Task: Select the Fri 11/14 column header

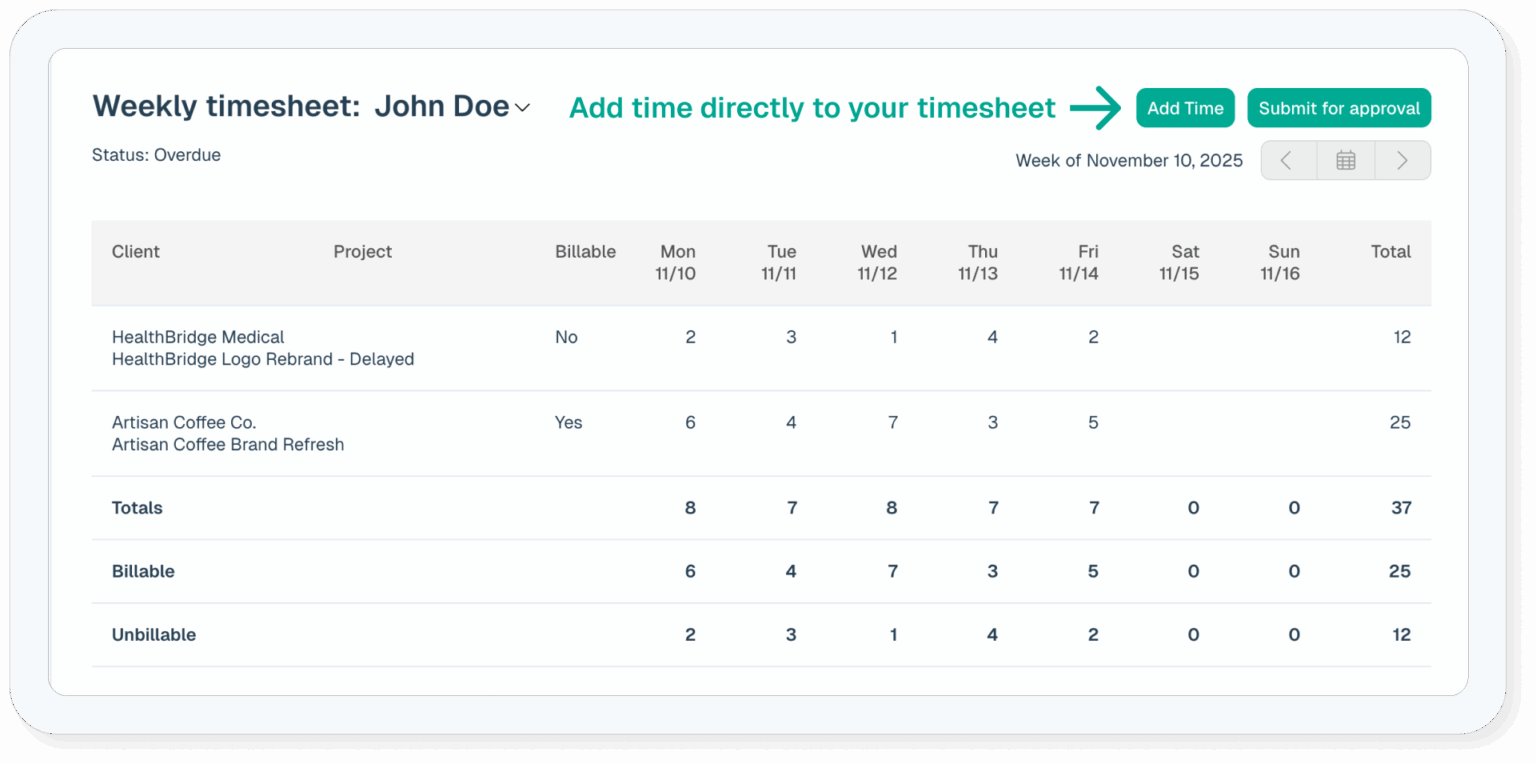Action: 1080,263
